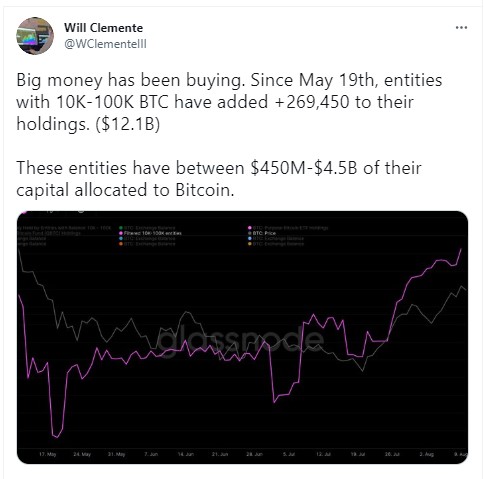Toggle the blue BTC Exchange Balance legend dot in the right column

click(x=250, y=239)
